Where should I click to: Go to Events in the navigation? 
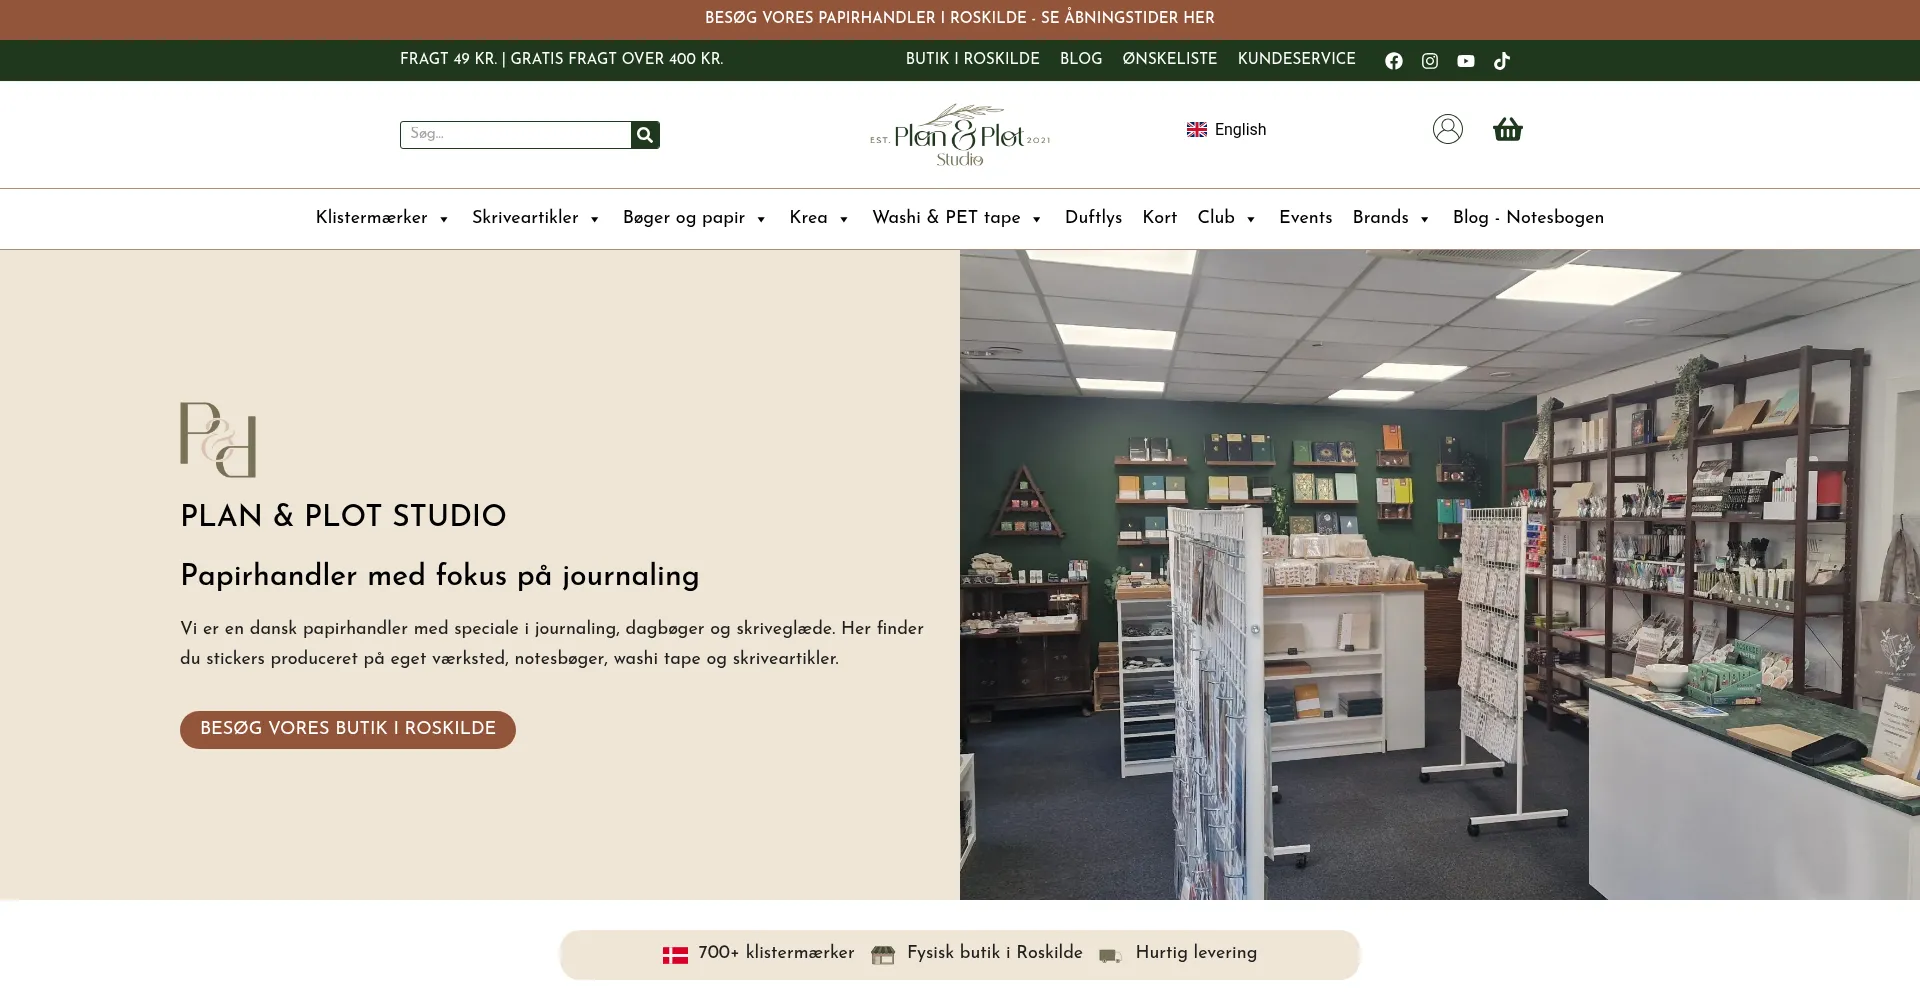1306,218
